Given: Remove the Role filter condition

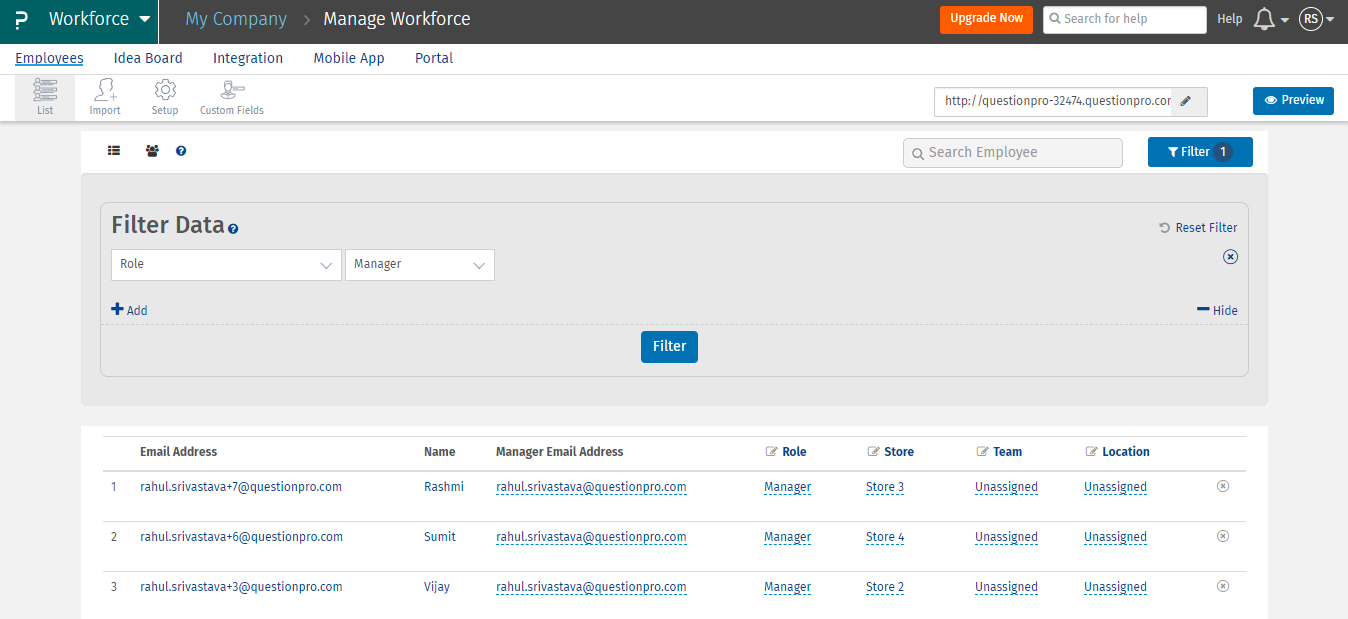Looking at the screenshot, I should click(x=1230, y=257).
